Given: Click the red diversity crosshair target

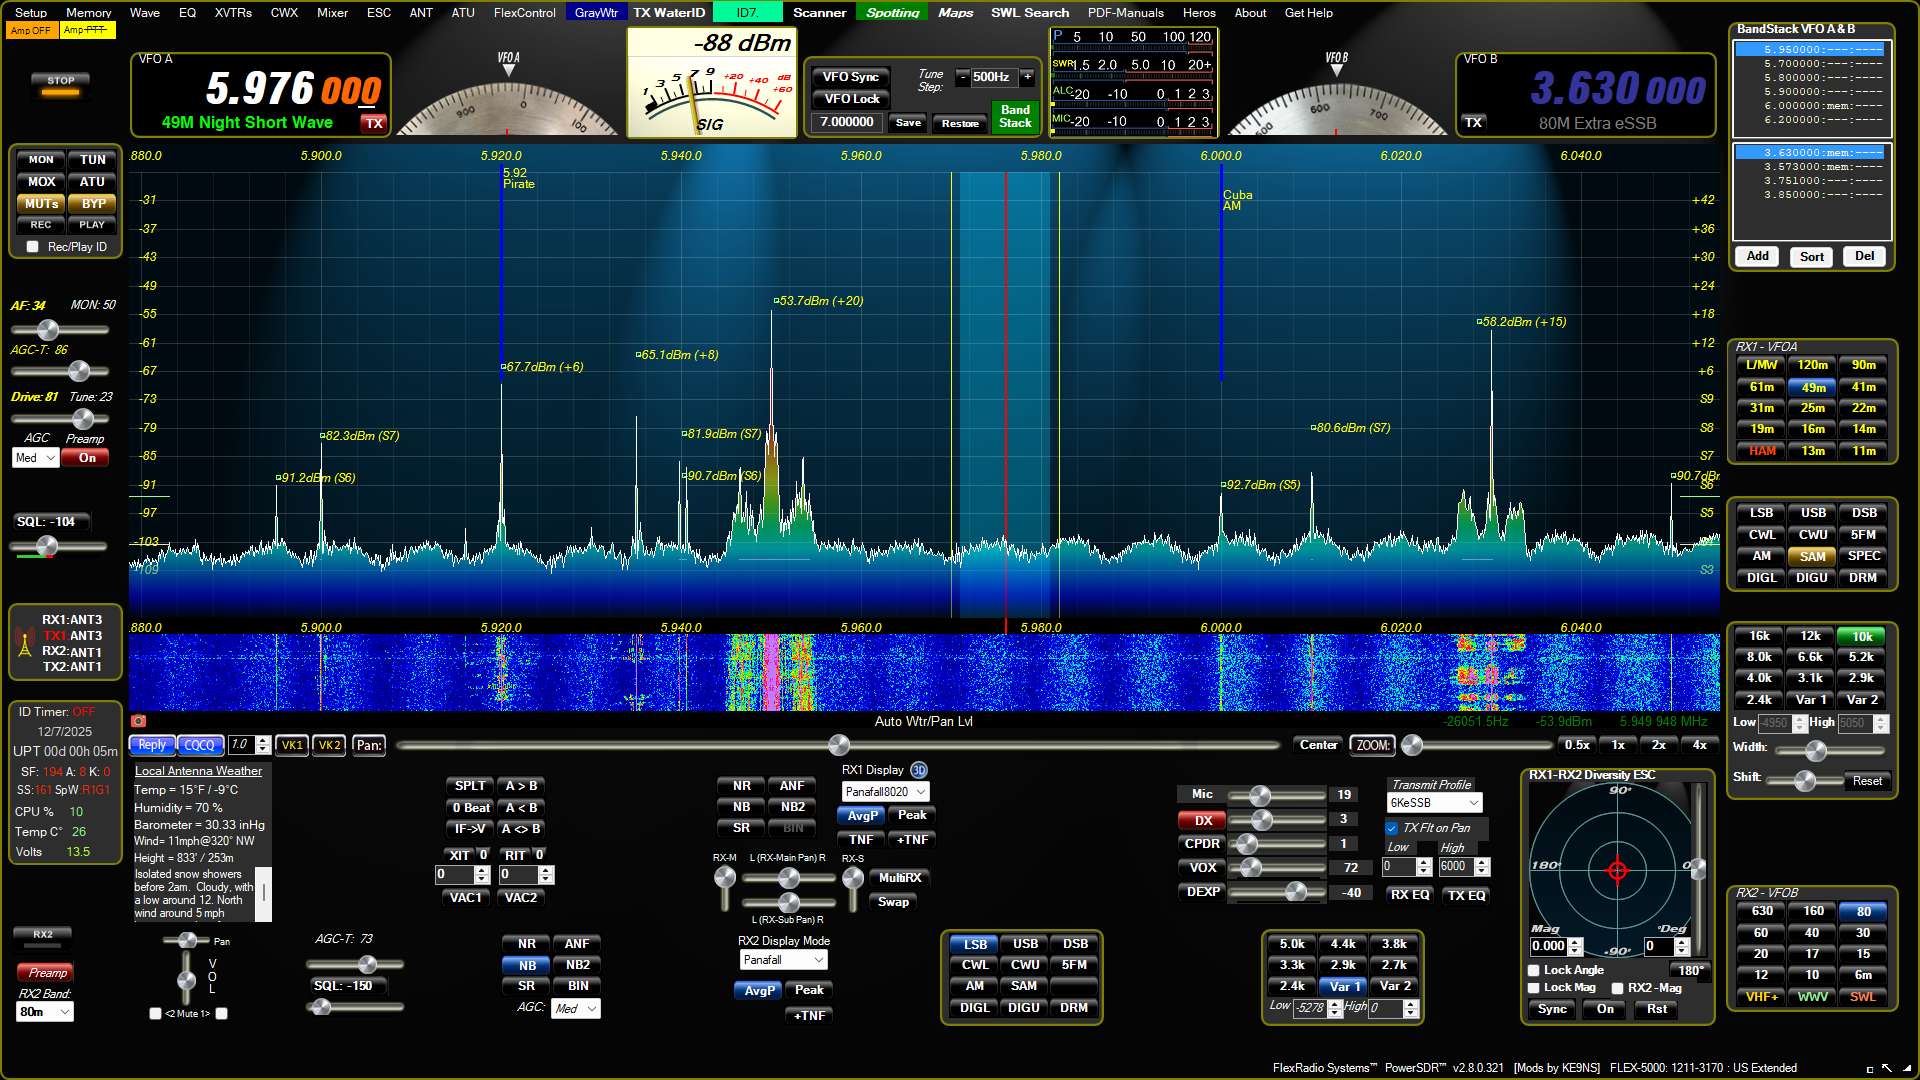Looking at the screenshot, I should [x=1617, y=871].
